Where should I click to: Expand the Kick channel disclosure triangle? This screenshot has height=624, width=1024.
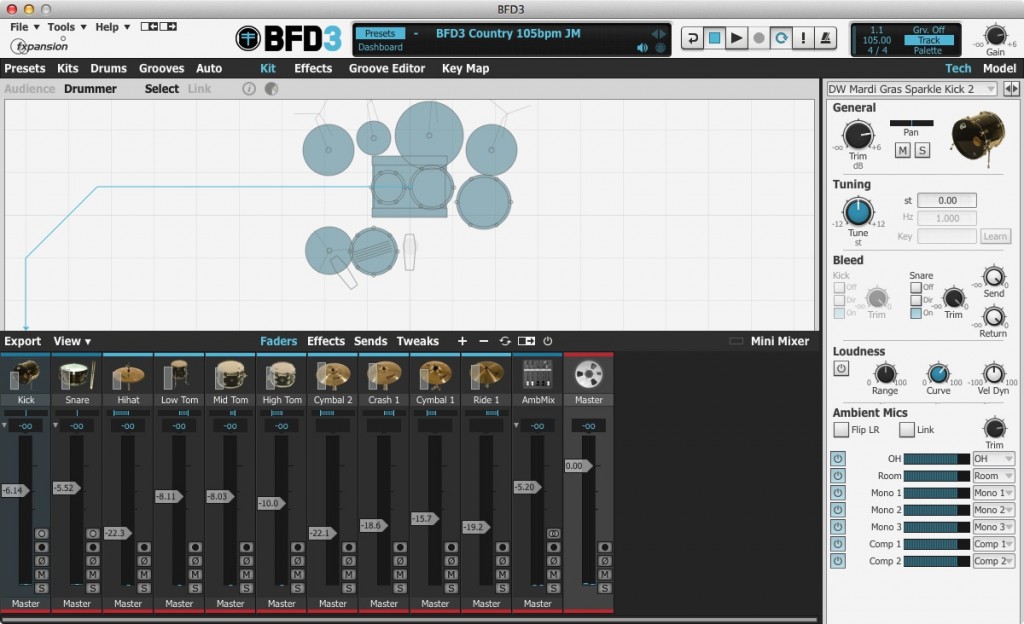click(5, 426)
